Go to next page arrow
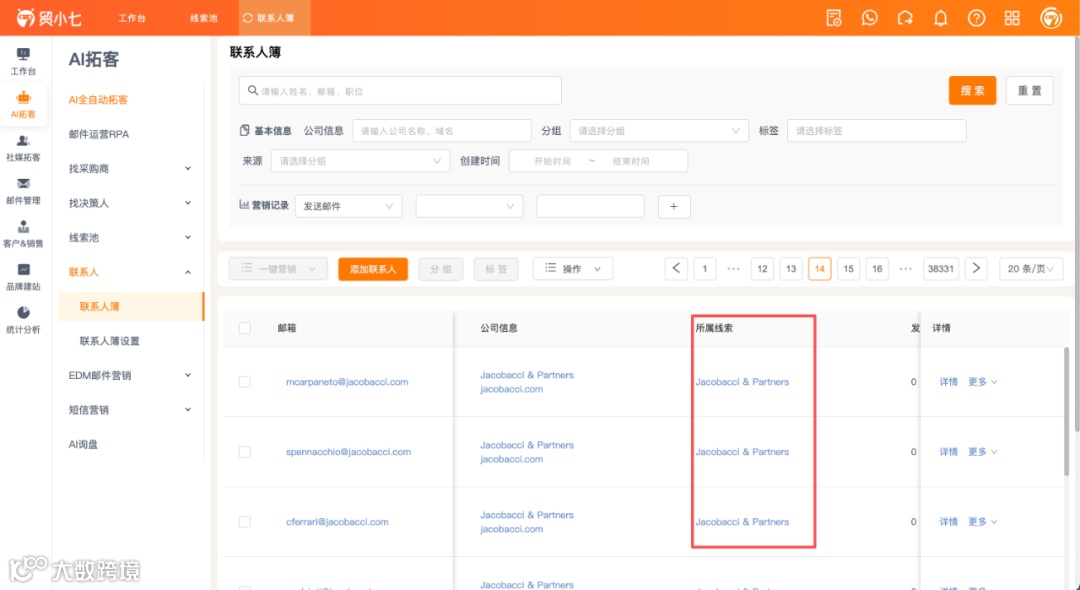The width and height of the screenshot is (1080, 590). [976, 268]
